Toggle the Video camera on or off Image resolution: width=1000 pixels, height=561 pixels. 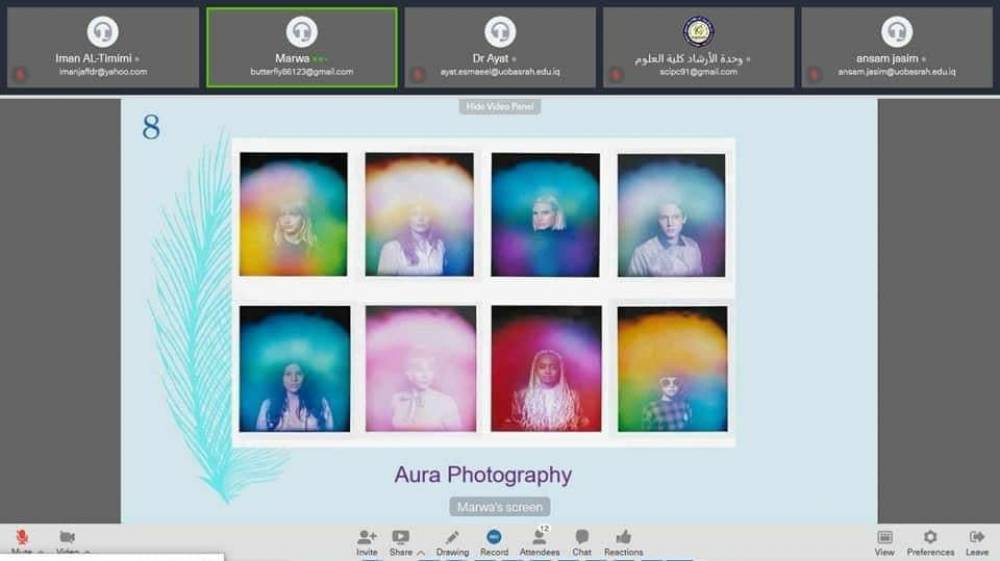67,538
